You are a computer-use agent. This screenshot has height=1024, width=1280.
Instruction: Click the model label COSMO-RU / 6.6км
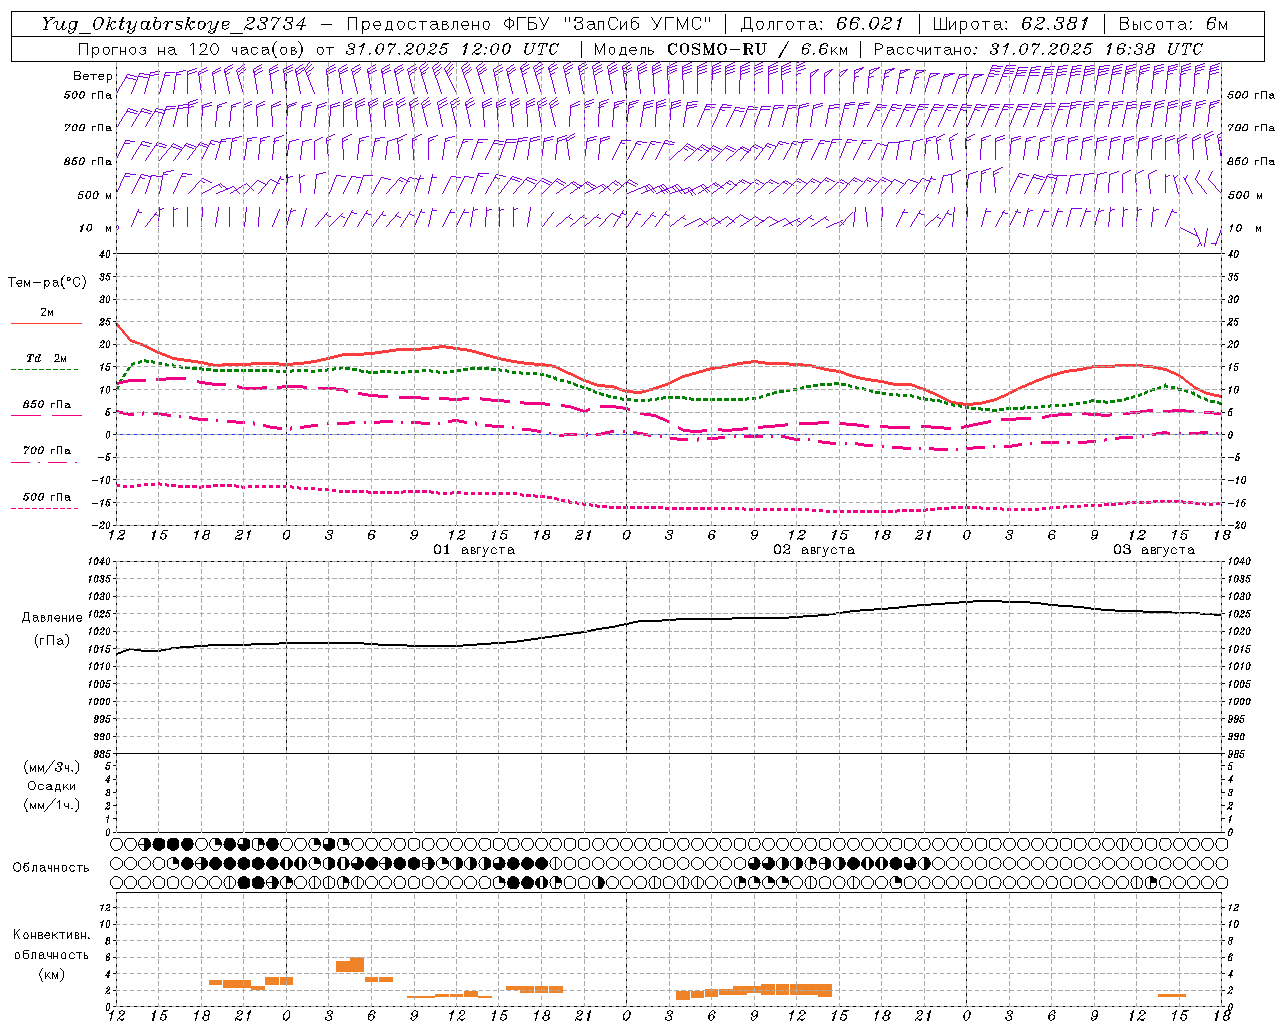coord(758,49)
